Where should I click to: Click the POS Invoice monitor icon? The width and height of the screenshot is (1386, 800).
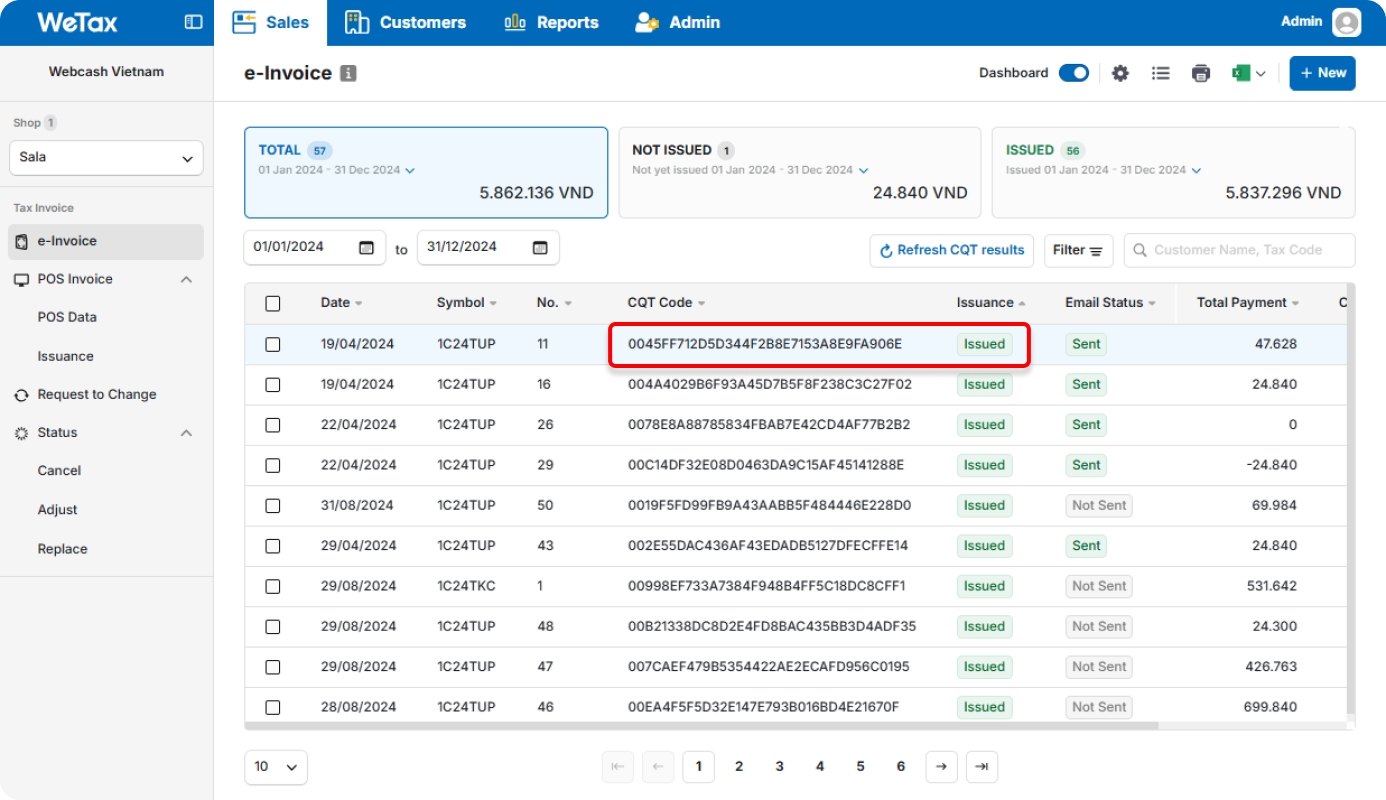click(x=22, y=280)
